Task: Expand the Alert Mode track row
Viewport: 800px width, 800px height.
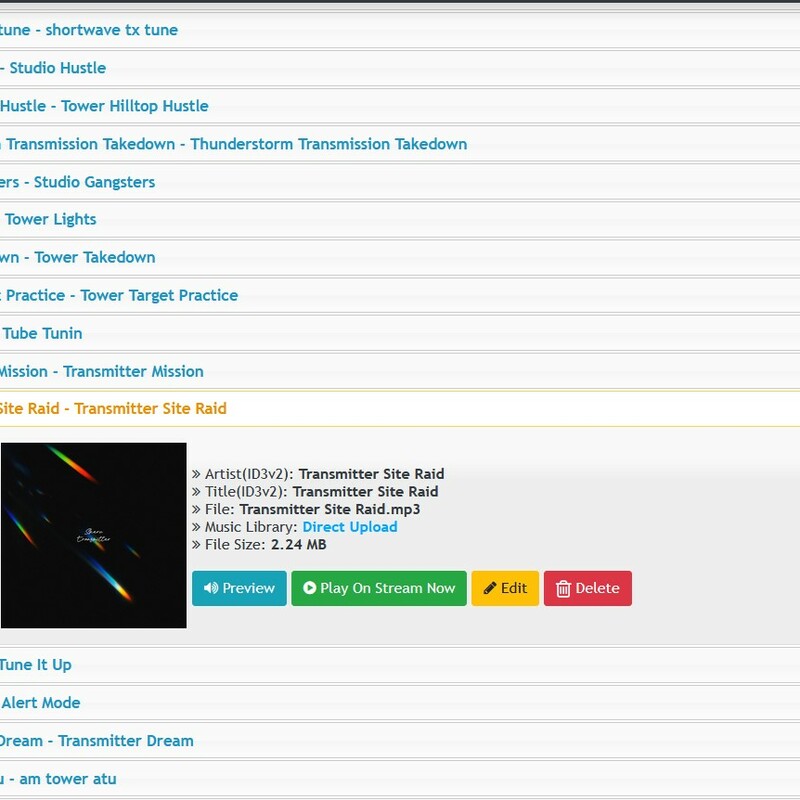Action: (x=400, y=703)
